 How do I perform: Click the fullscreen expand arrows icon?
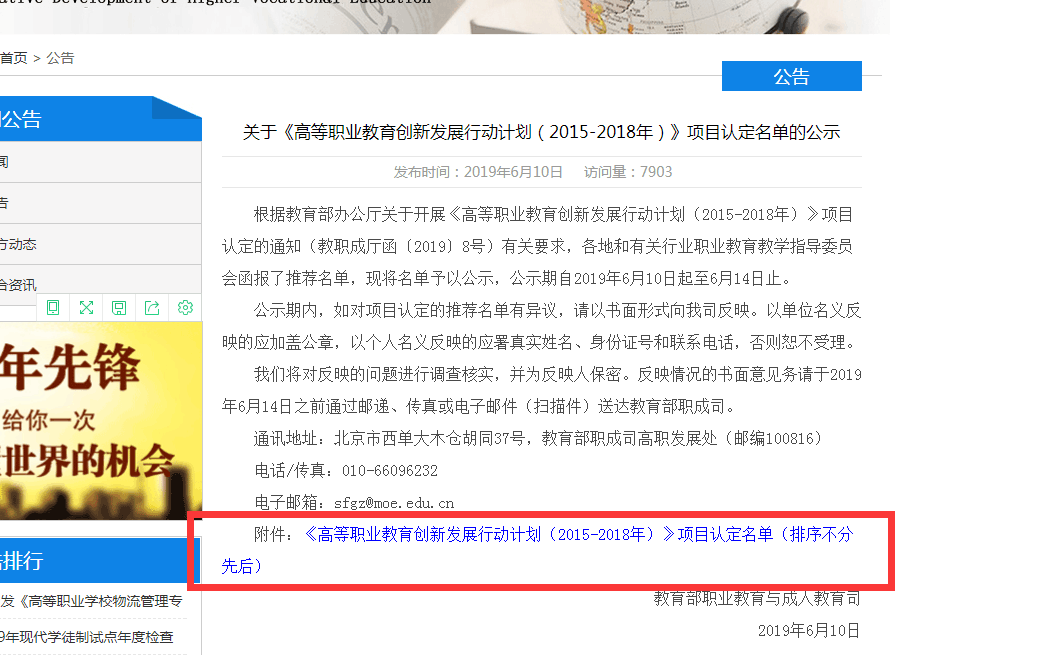pos(86,307)
